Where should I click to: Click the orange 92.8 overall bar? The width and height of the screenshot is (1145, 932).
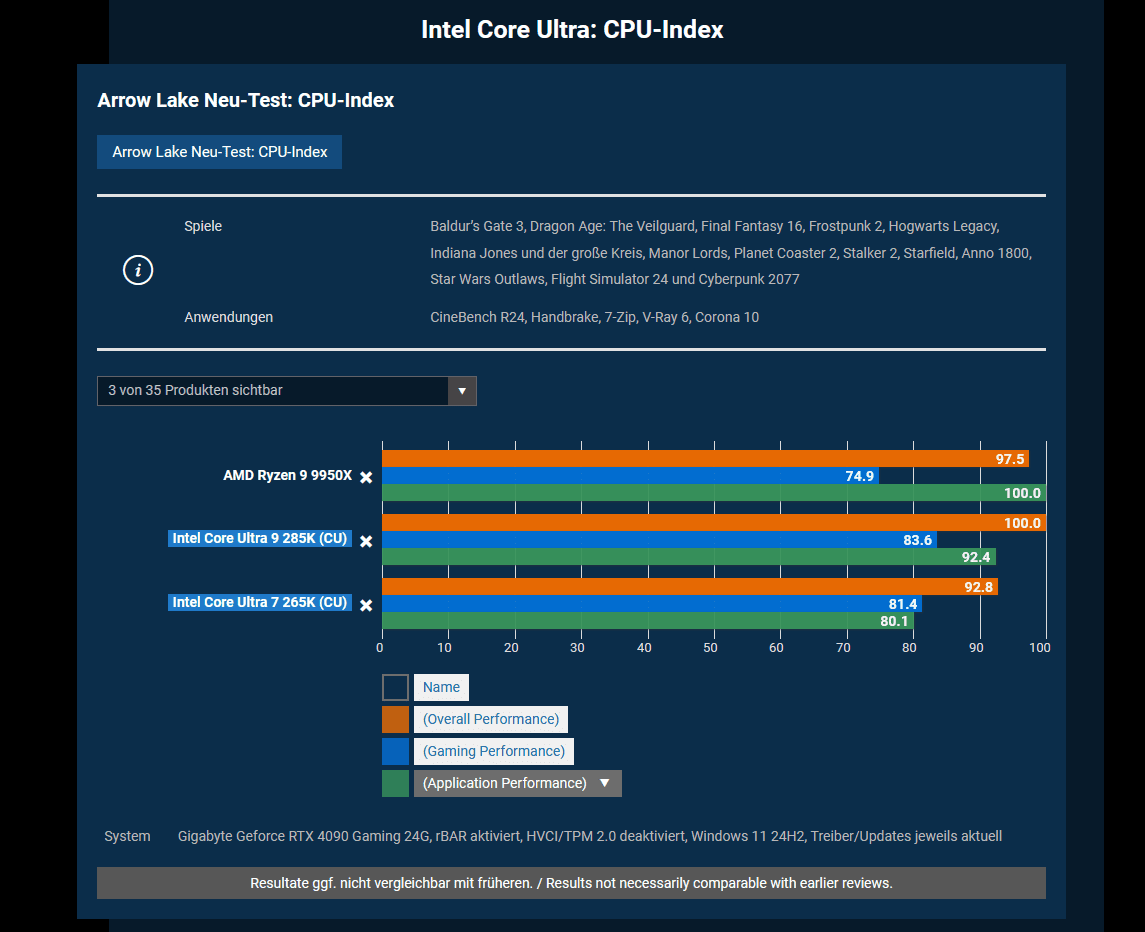pos(690,587)
